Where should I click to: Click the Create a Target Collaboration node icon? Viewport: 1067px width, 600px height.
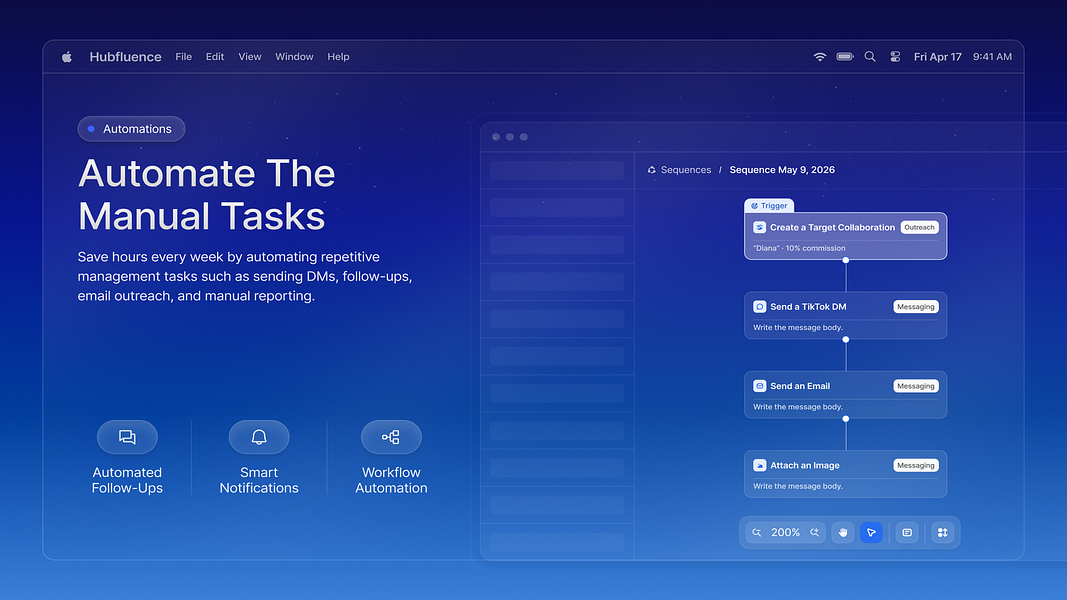coord(759,227)
